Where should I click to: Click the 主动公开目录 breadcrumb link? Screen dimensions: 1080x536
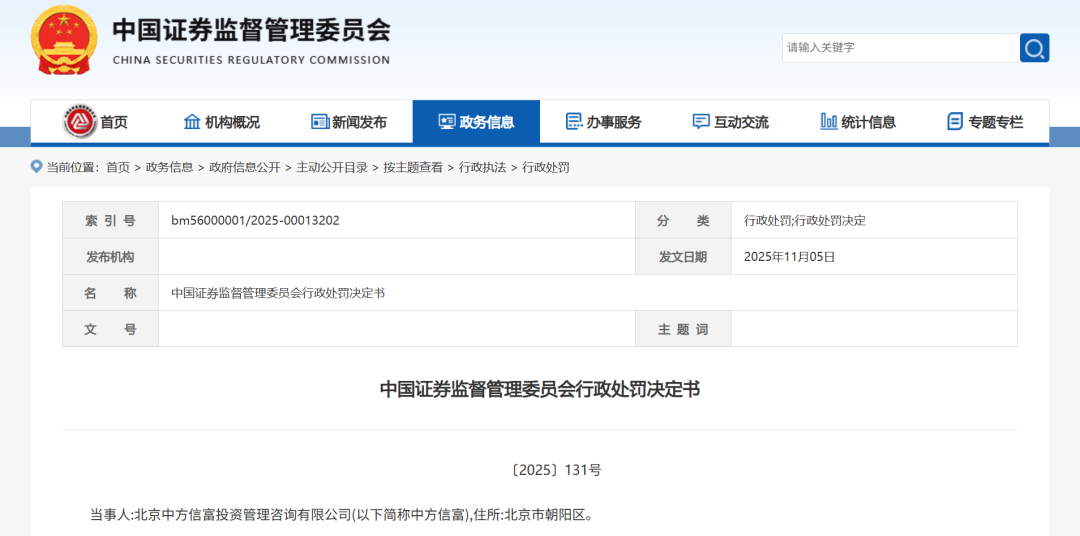point(332,167)
